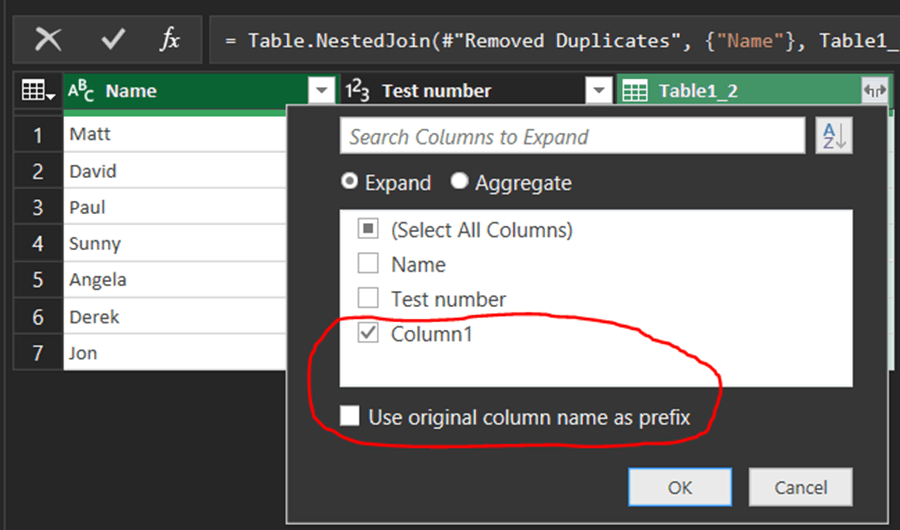Focus the Search Columns to Expand field
The image size is (900, 530).
572,136
